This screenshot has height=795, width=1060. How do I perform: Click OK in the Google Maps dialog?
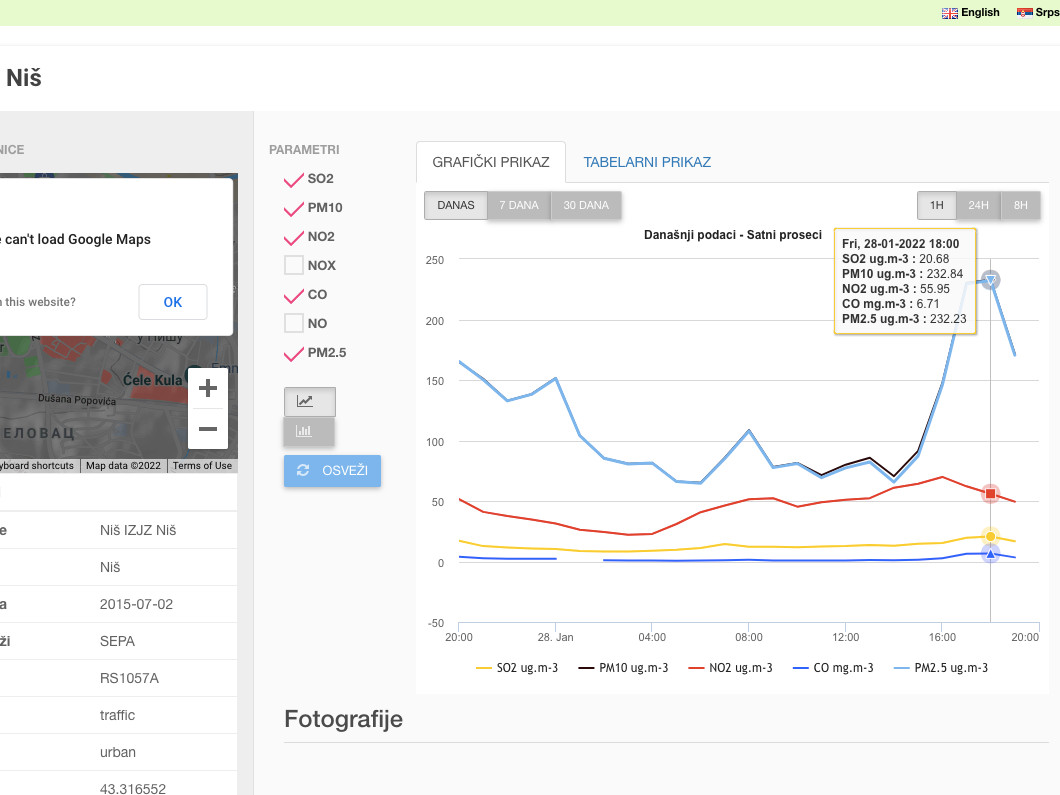coord(173,302)
